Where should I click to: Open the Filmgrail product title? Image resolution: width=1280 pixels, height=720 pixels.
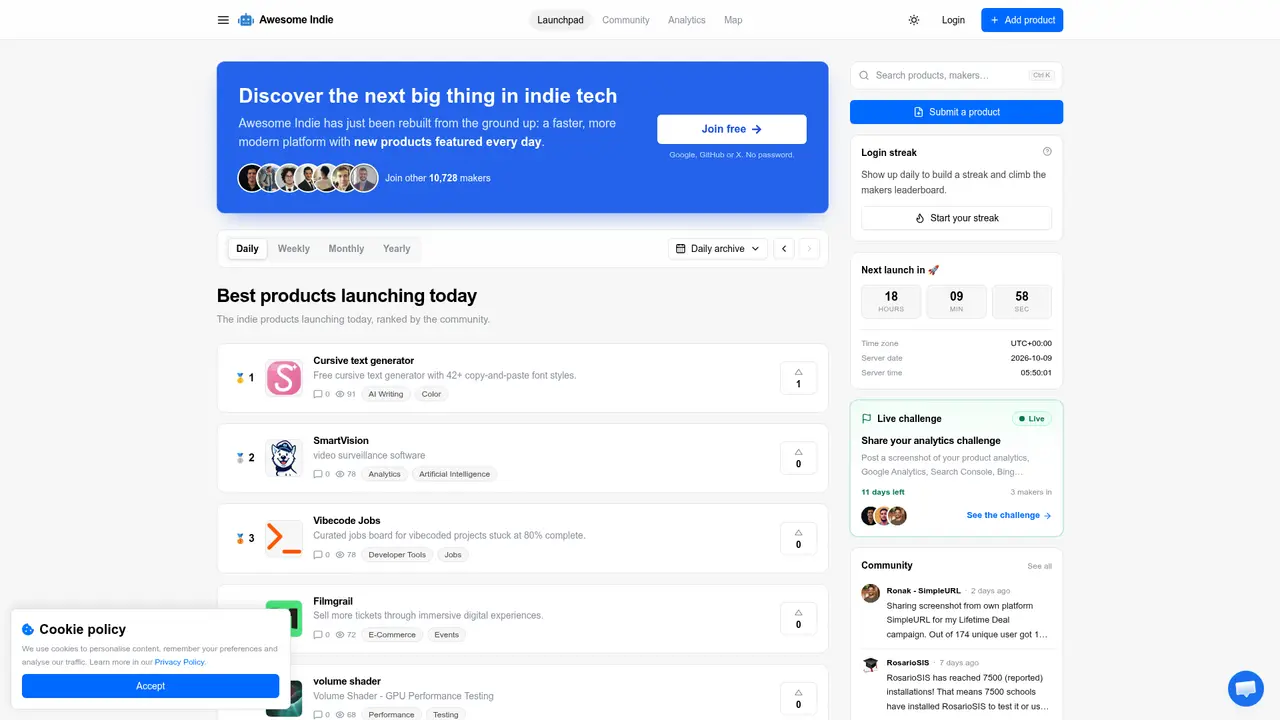point(333,601)
